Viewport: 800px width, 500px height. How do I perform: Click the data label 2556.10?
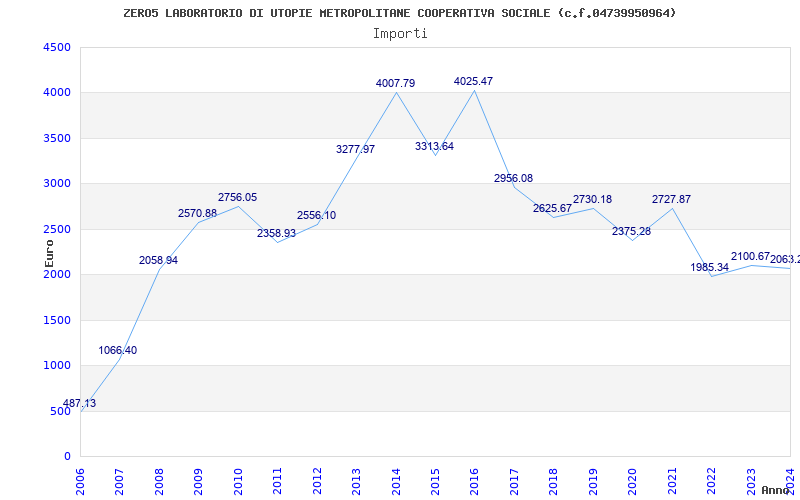coord(316,216)
